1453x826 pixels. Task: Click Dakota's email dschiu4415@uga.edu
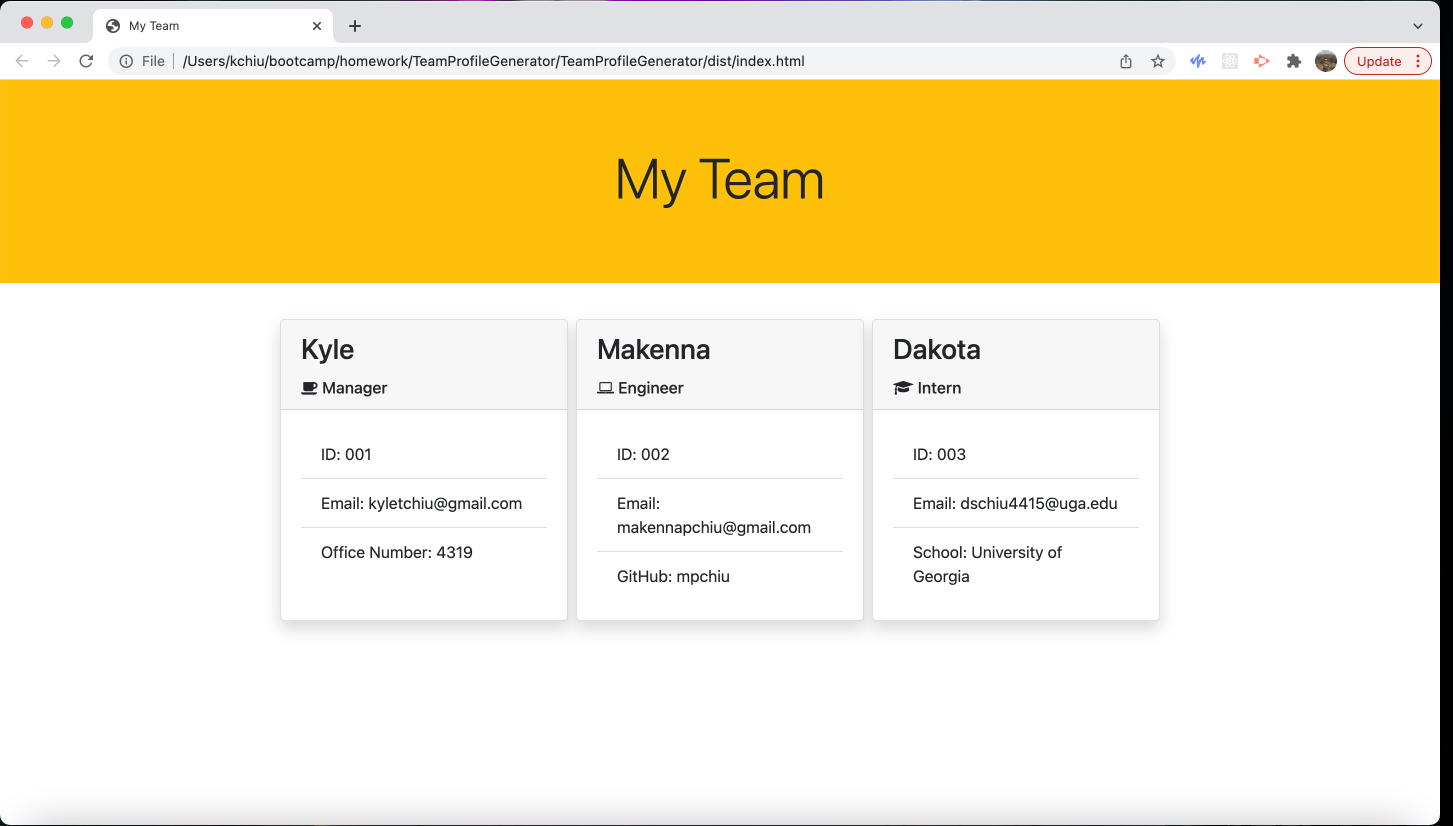pyautogui.click(x=1039, y=503)
